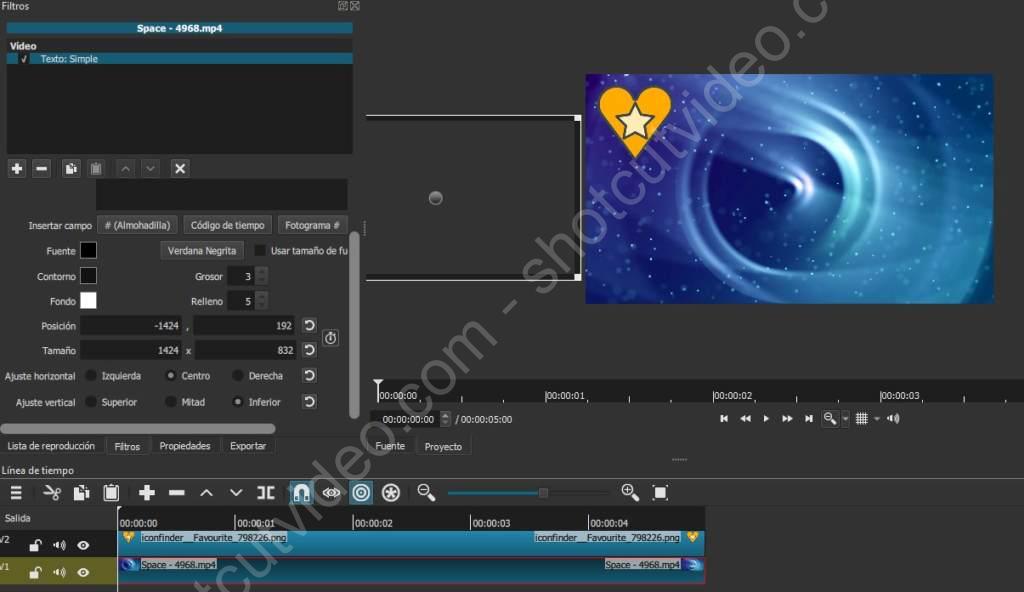The image size is (1024, 592).
Task: Click the scissors Cut icon in timeline
Action: [53, 492]
